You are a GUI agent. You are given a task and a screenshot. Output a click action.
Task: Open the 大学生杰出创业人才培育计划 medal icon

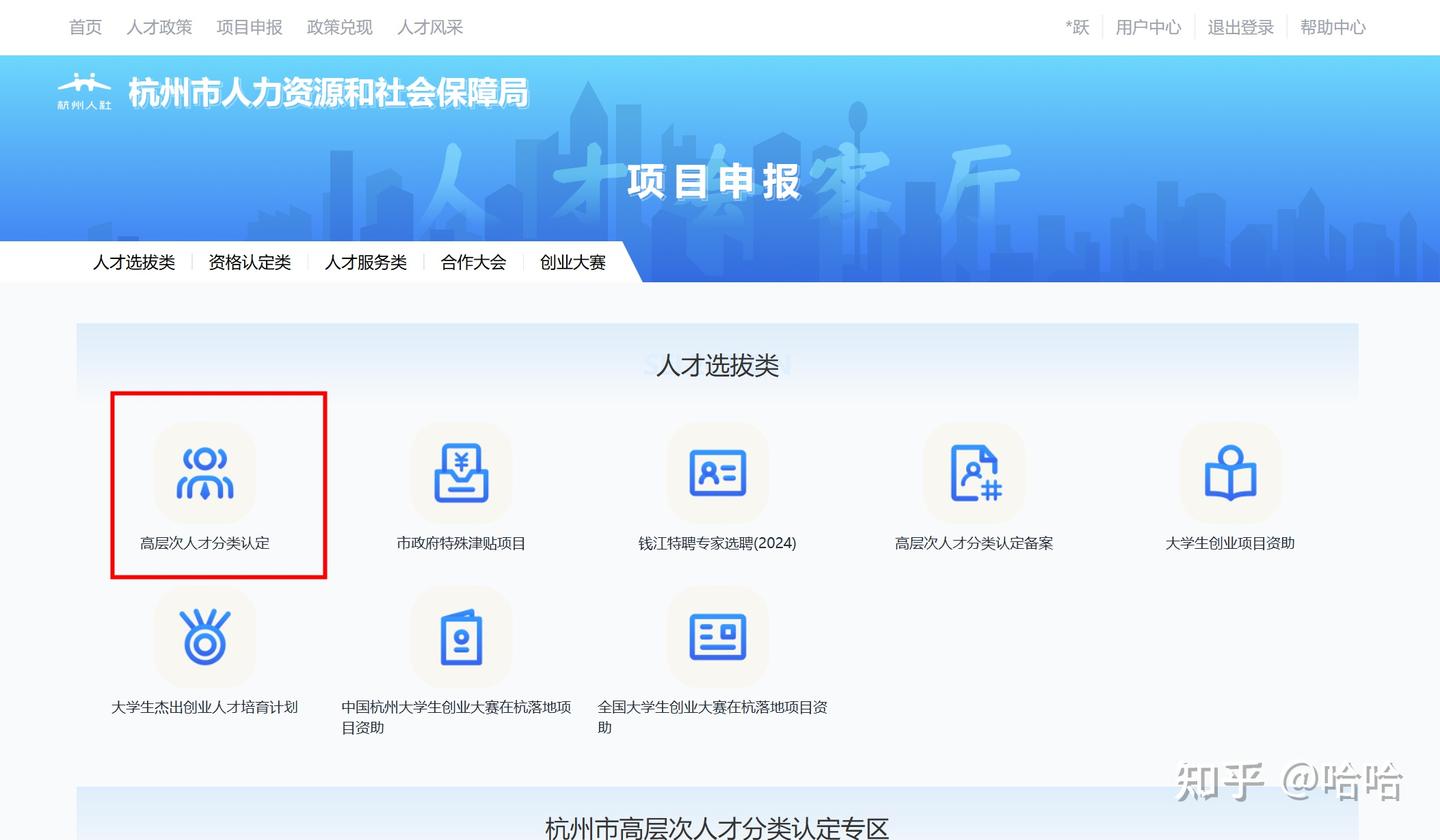(205, 637)
